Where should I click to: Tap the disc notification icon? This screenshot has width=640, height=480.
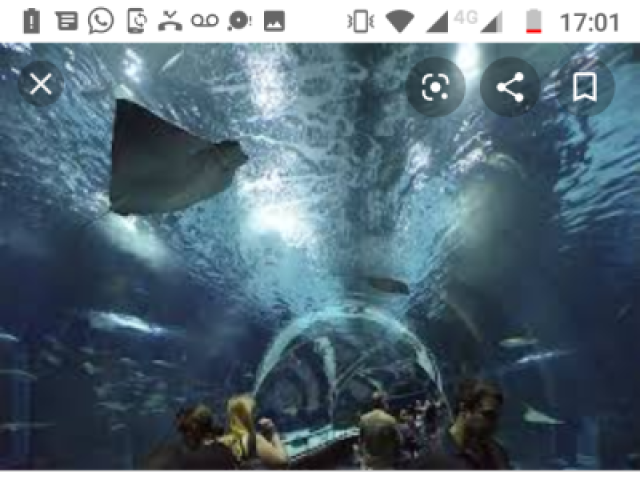point(240,21)
